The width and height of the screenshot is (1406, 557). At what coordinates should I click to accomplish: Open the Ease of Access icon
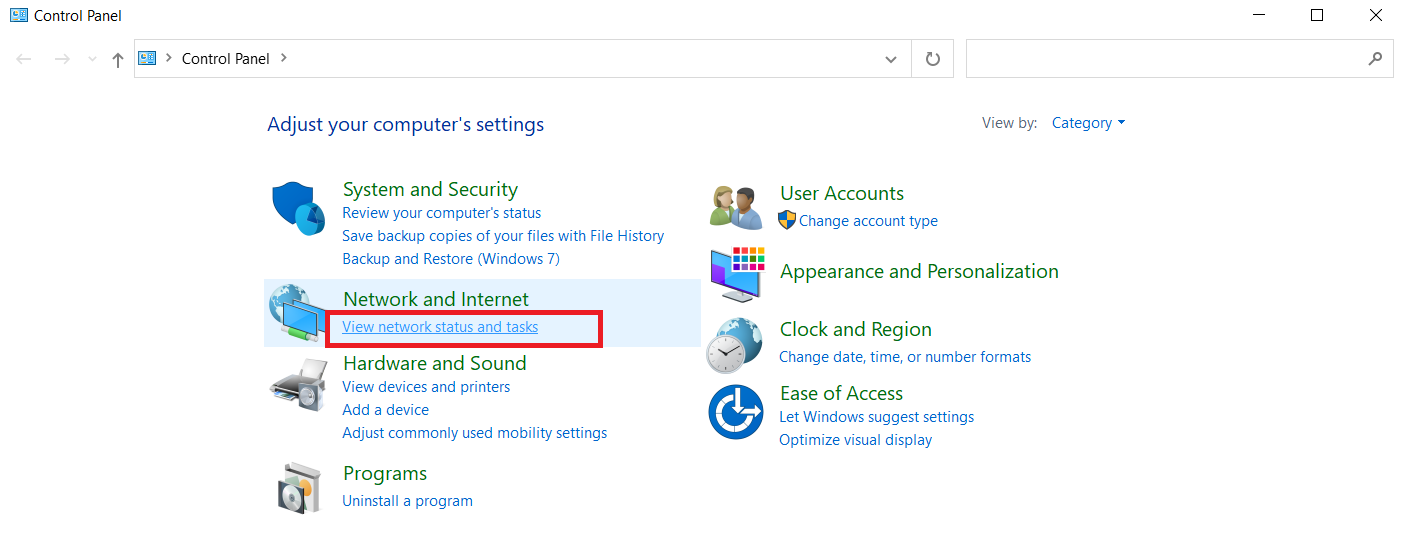click(x=736, y=412)
